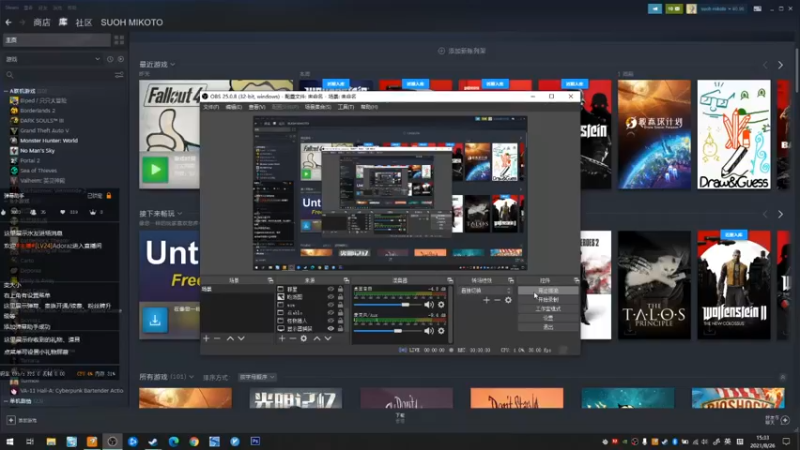Switch Steam library to grid collections view
This screenshot has height=450, width=800.
tap(119, 40)
